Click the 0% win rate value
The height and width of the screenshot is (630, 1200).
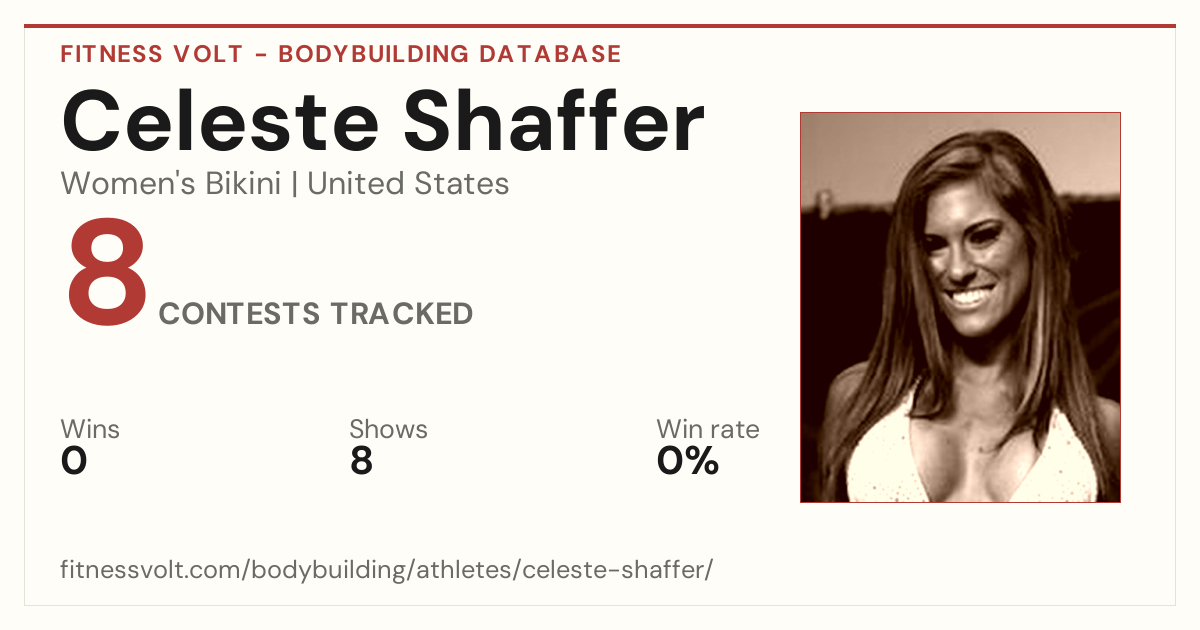tap(688, 461)
